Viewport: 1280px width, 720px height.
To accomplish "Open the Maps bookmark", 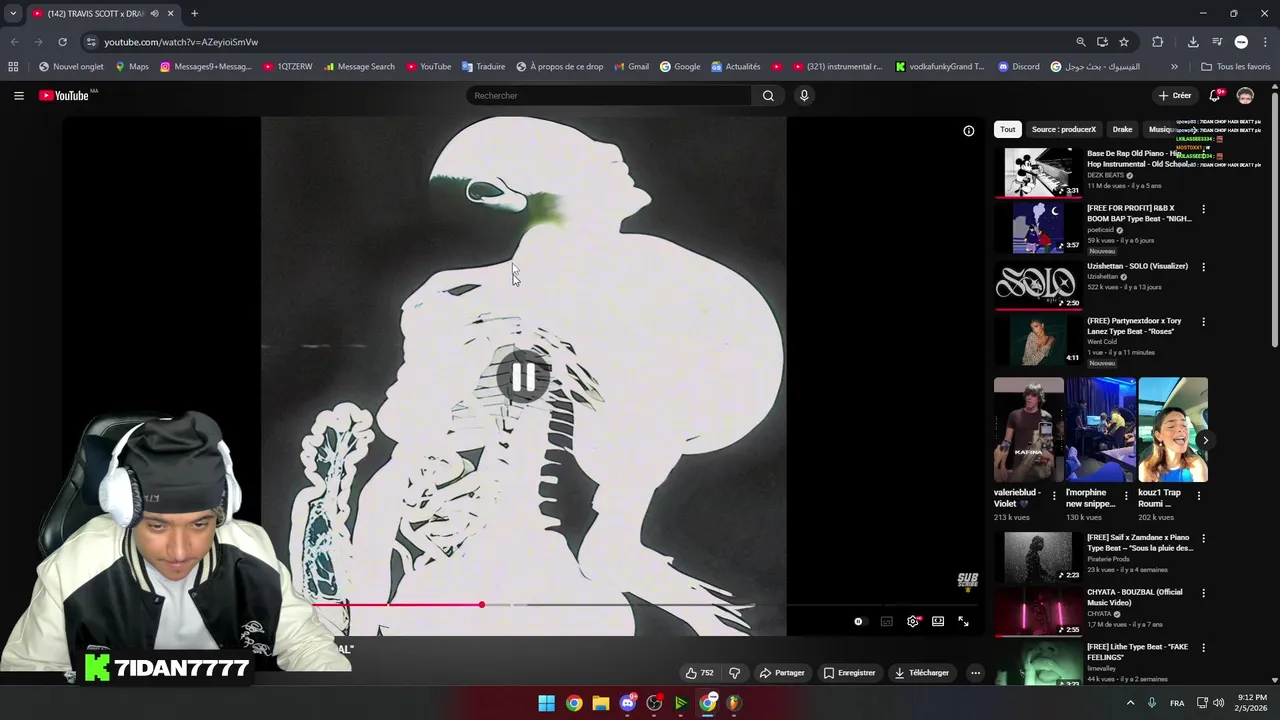I will coord(131,67).
